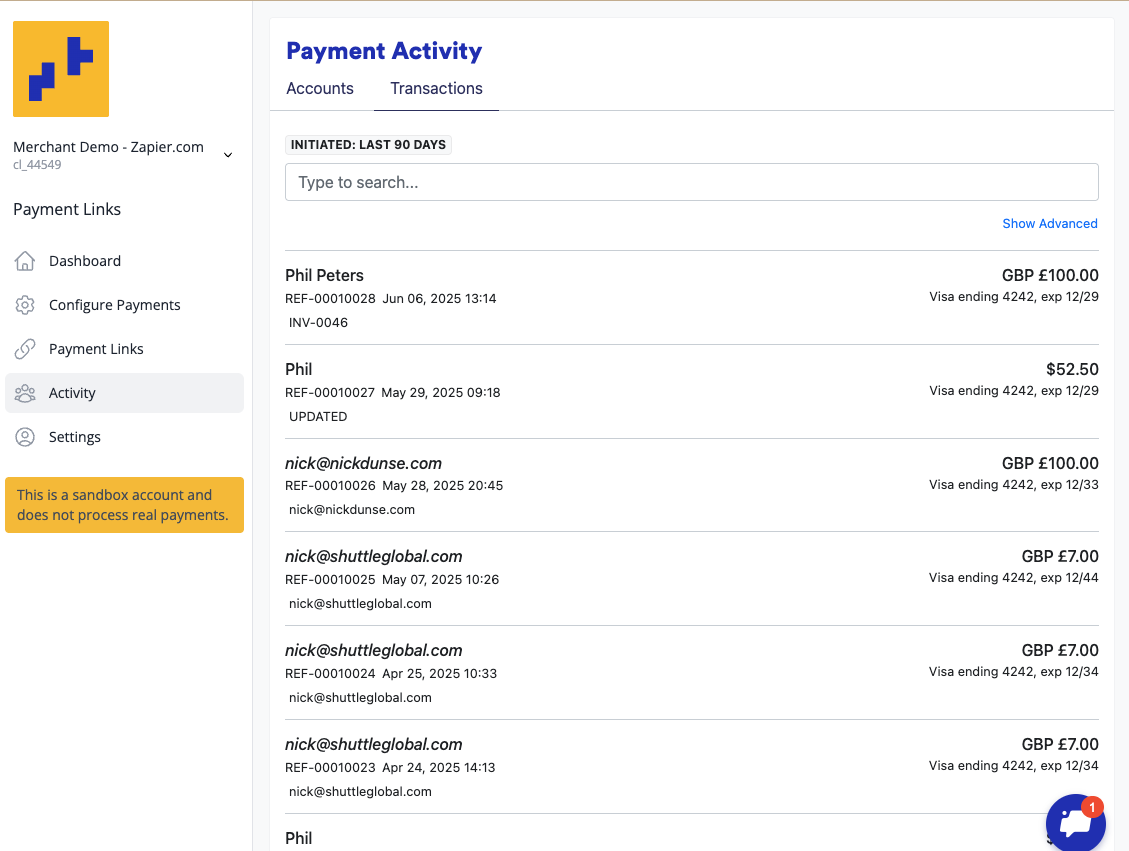The width and height of the screenshot is (1129, 851).
Task: Open transaction REF-00010024 dated Apr 25
Action: (x=691, y=672)
